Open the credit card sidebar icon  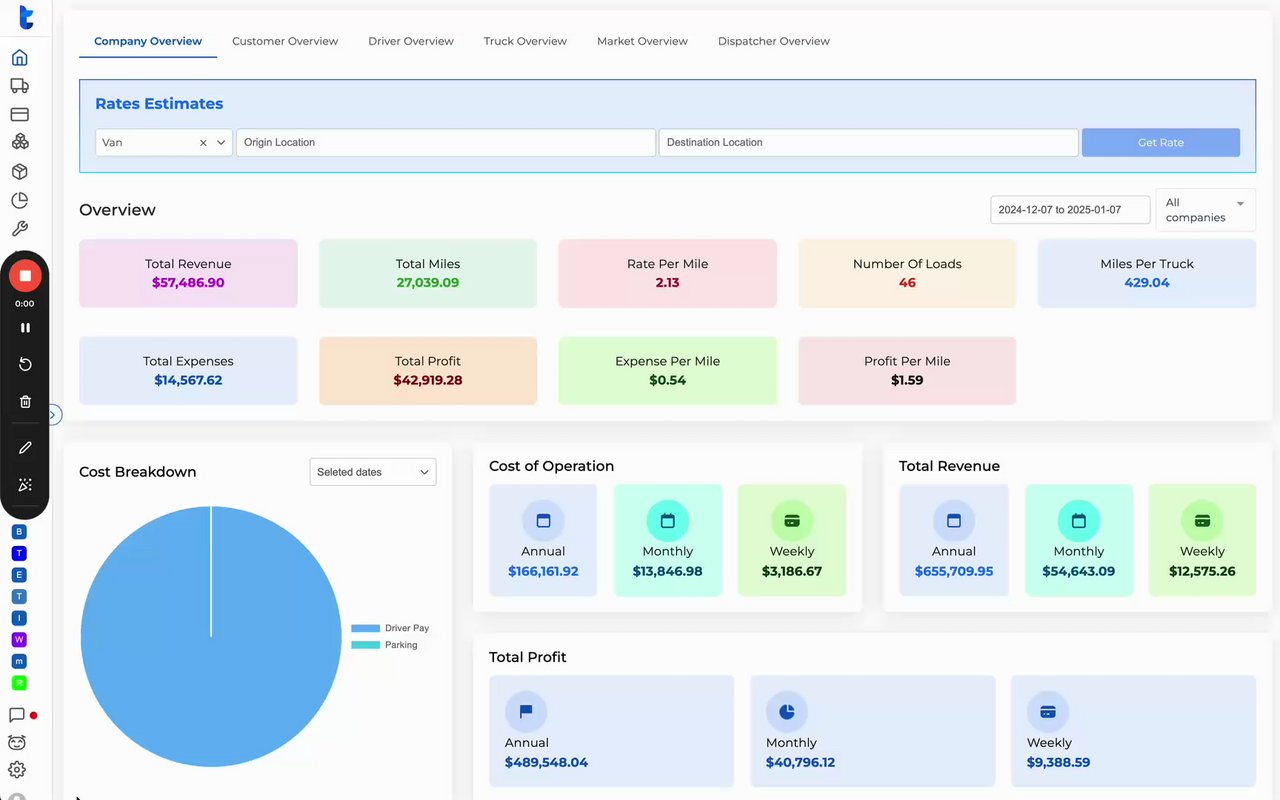pos(19,115)
